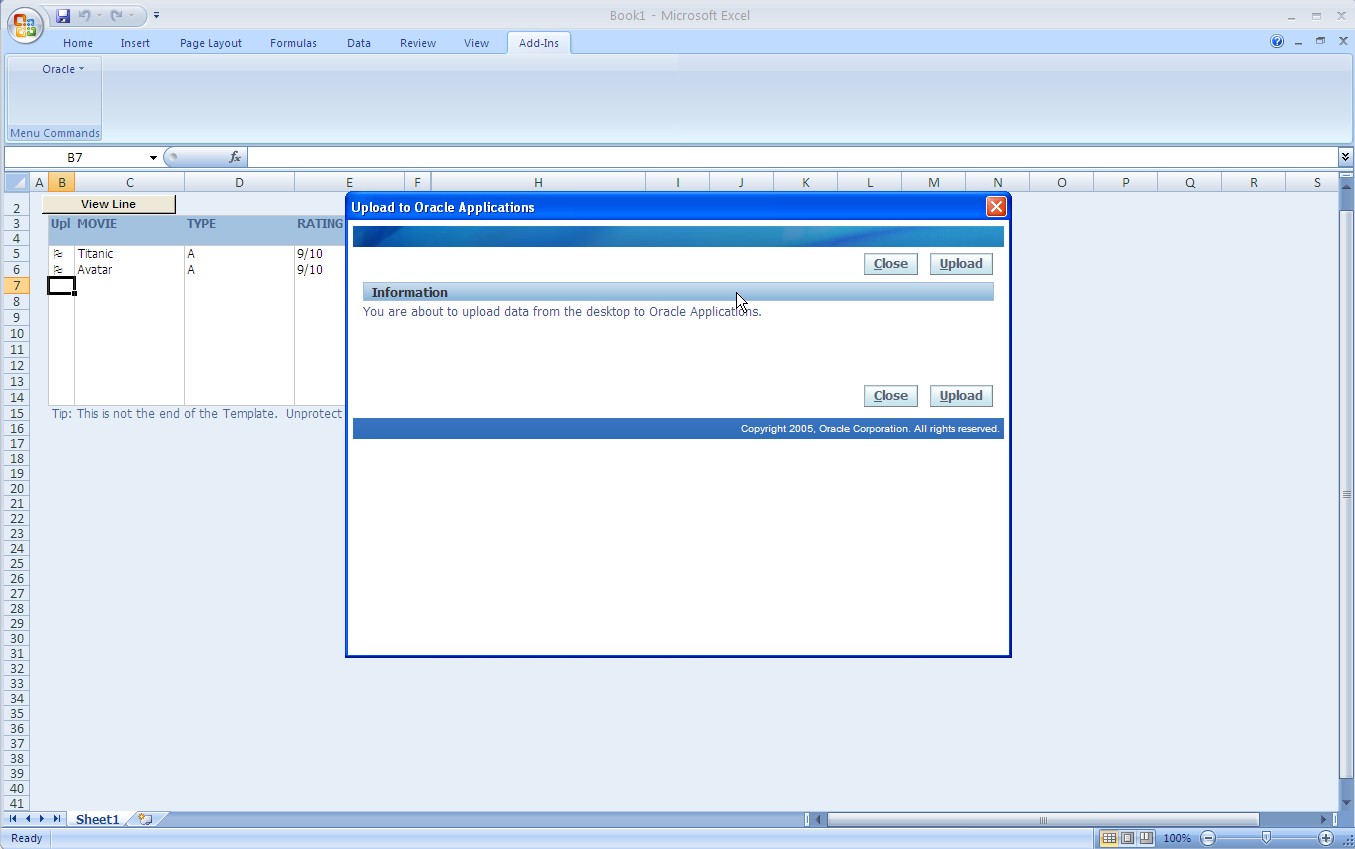Enable Normal view toggle in the status bar
Image resolution: width=1355 pixels, height=849 pixels.
point(1106,838)
